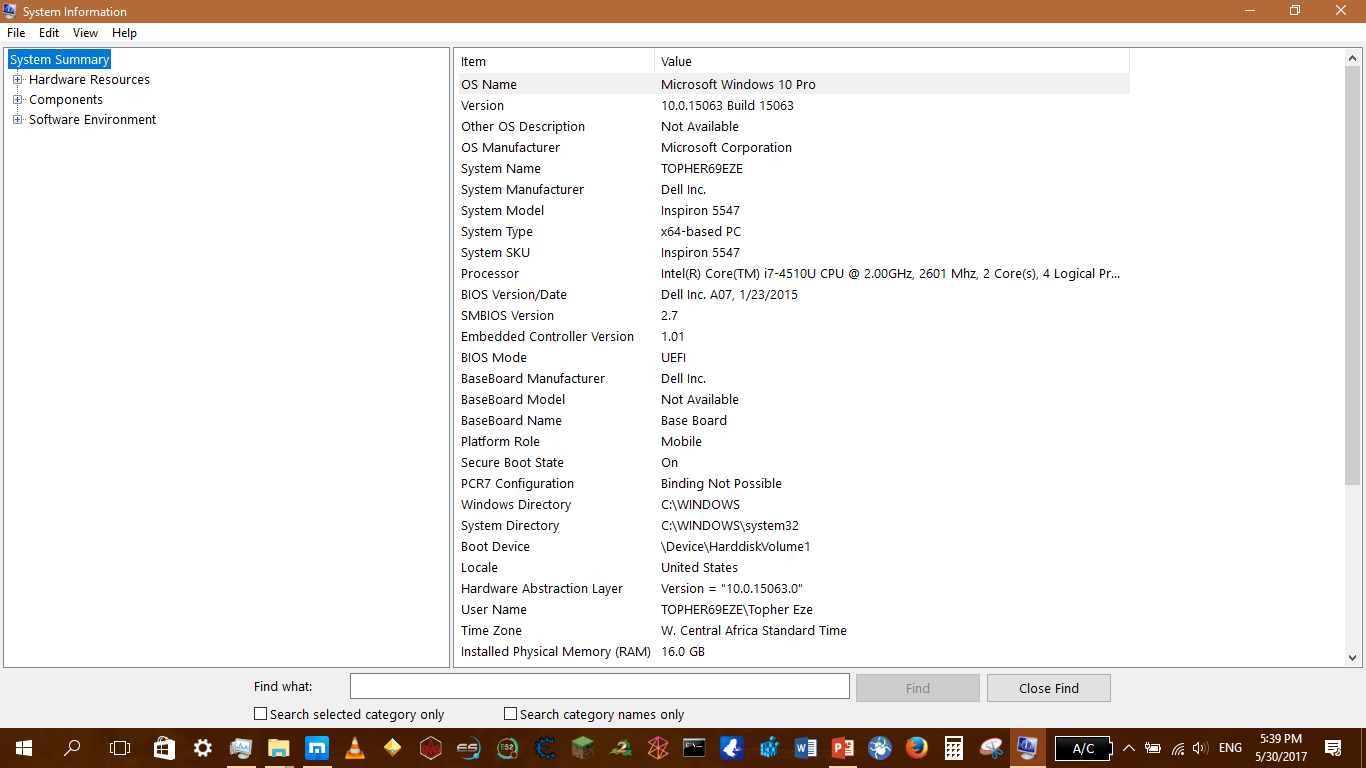This screenshot has height=768, width=1366.
Task: Open Snipping Tool from the taskbar
Action: coord(991,748)
